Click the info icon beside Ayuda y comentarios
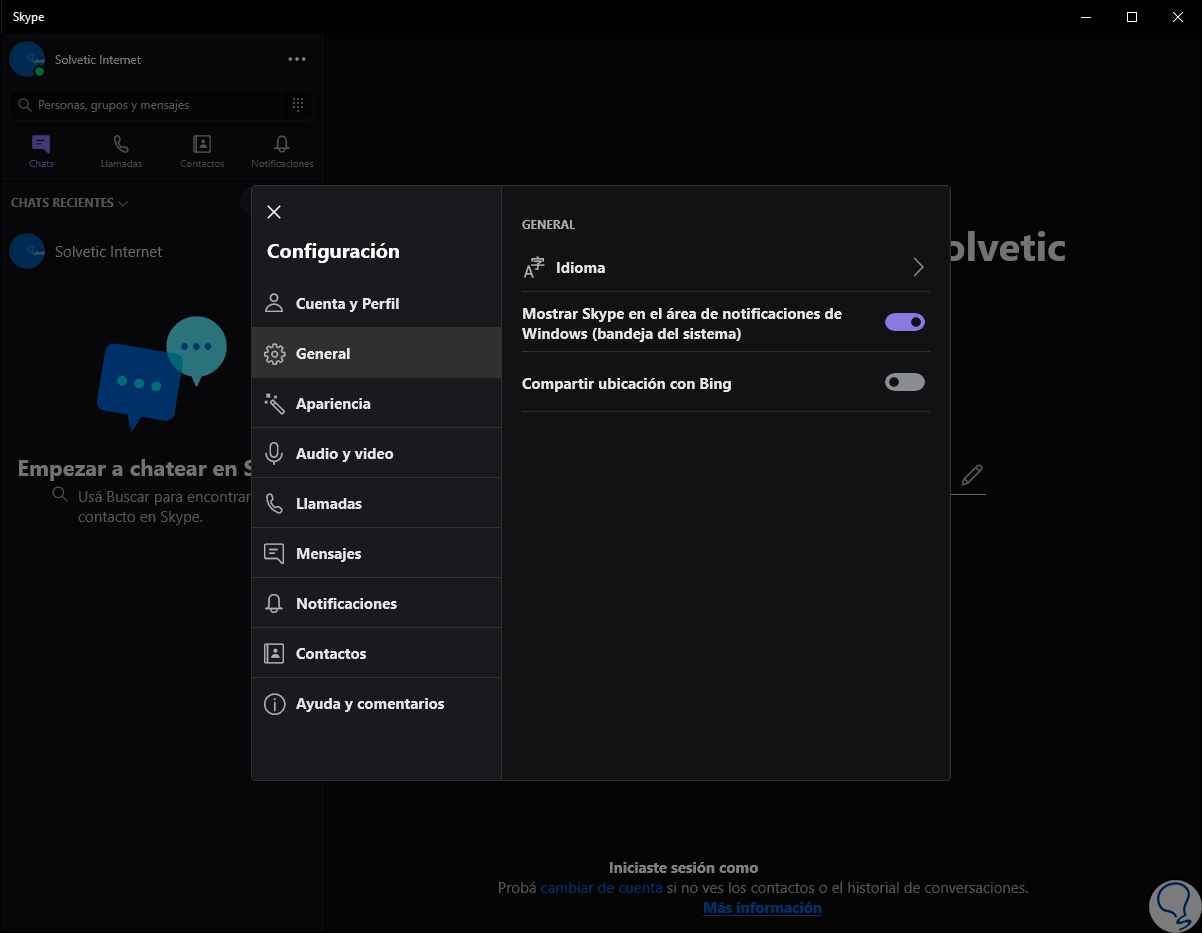The height and width of the screenshot is (933, 1202). click(x=274, y=704)
